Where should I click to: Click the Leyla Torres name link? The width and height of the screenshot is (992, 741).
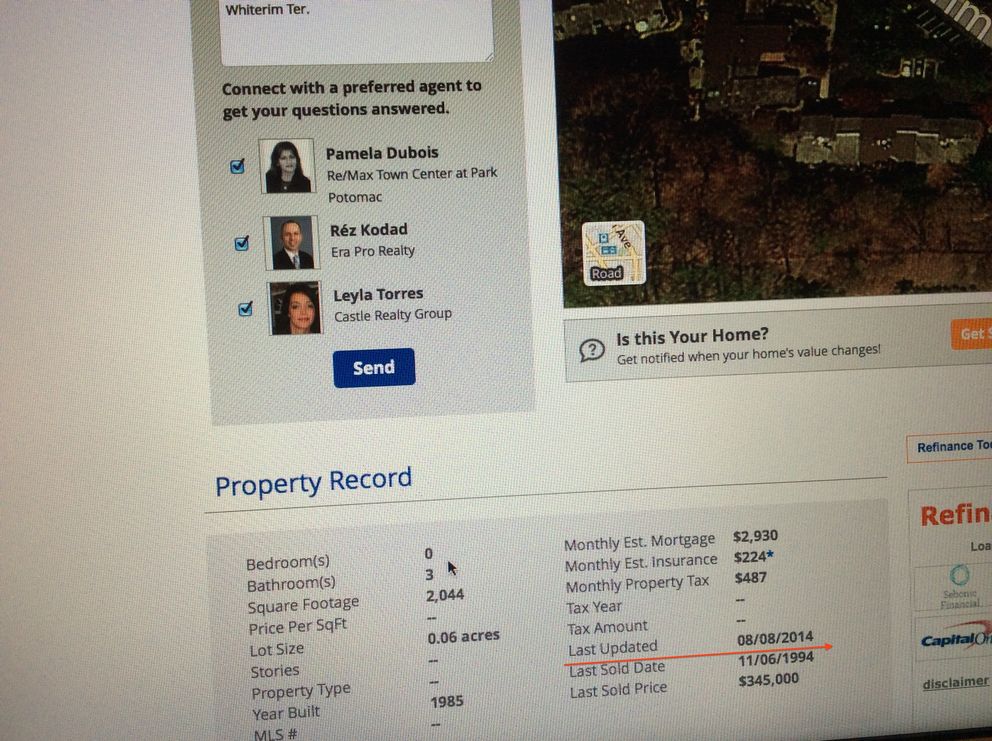click(x=378, y=295)
